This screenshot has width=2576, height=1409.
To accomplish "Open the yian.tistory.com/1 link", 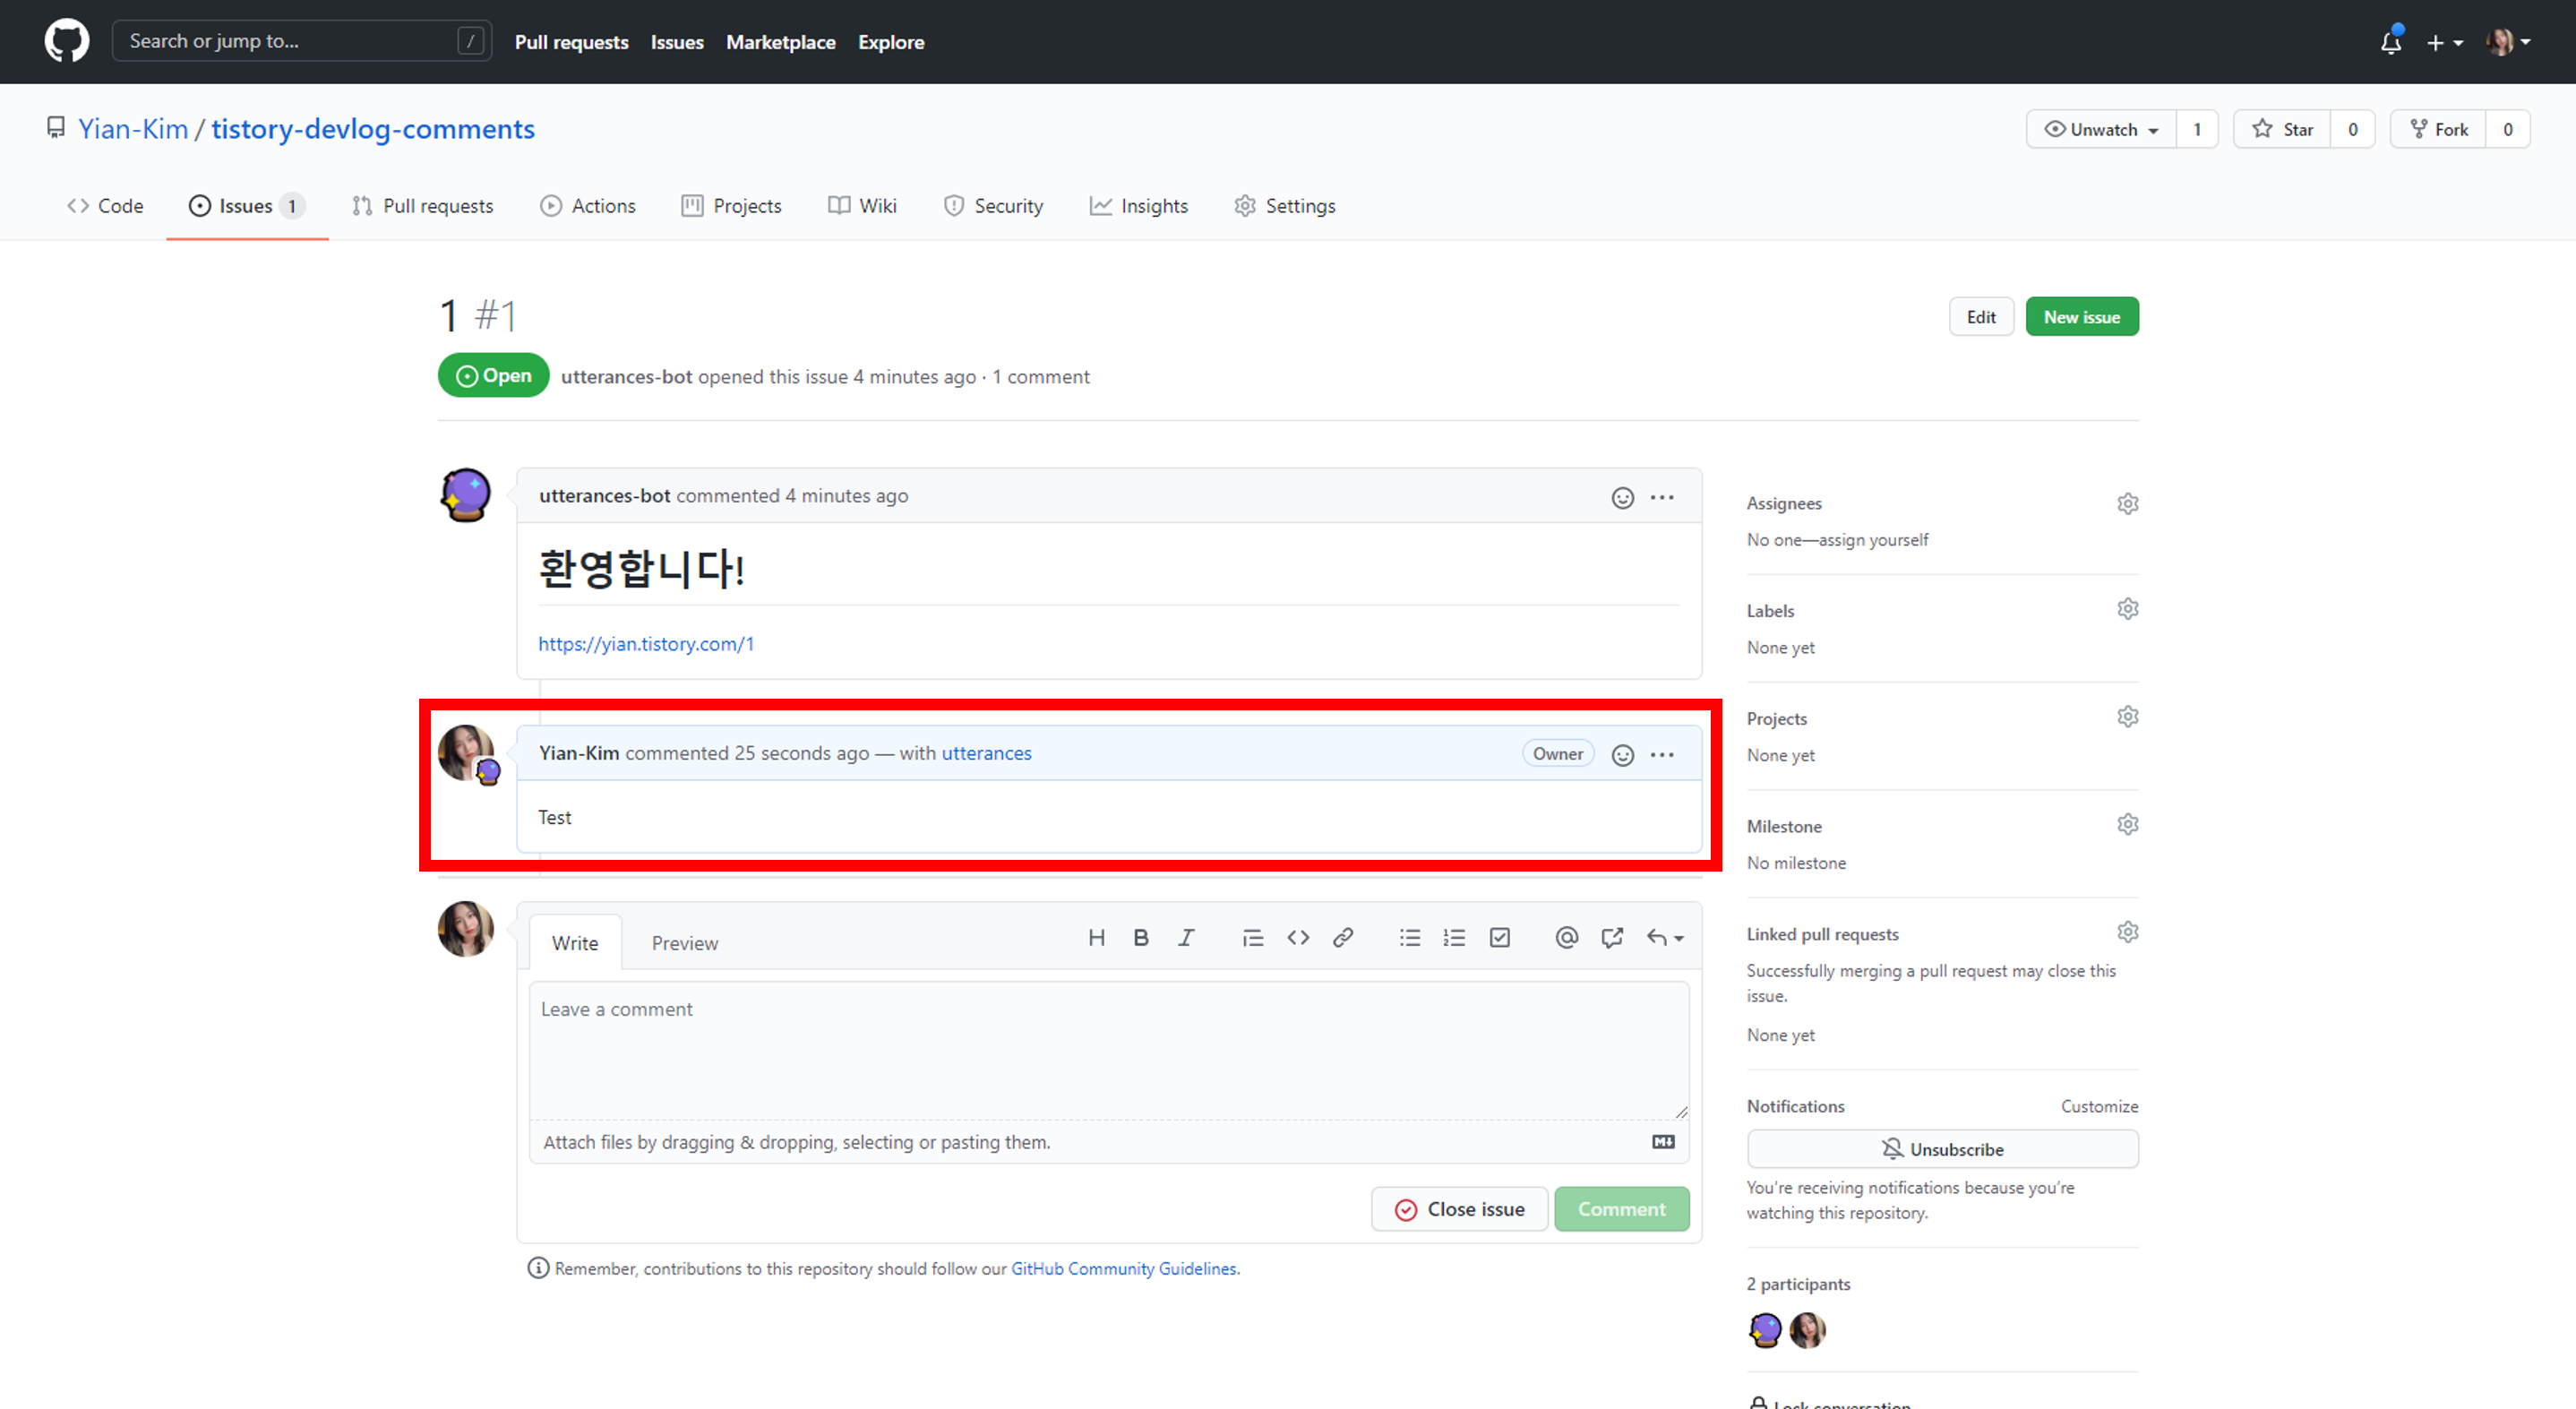I will point(646,644).
